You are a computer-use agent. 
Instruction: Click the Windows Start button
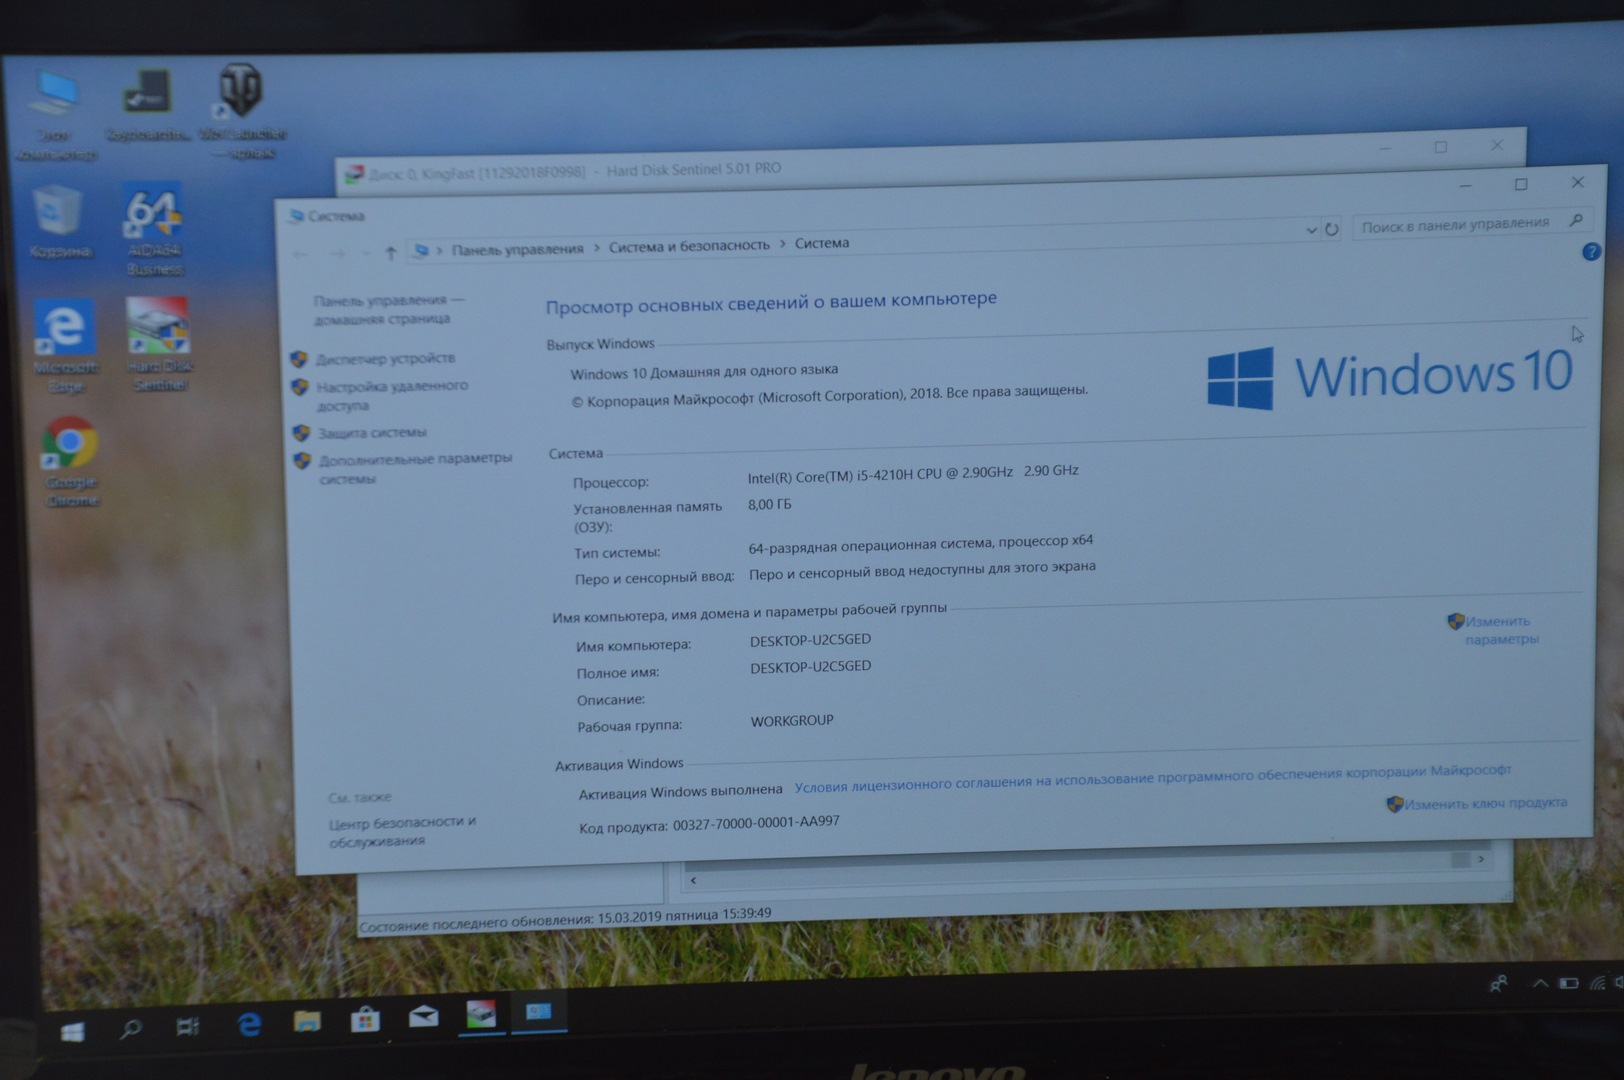[72, 1031]
